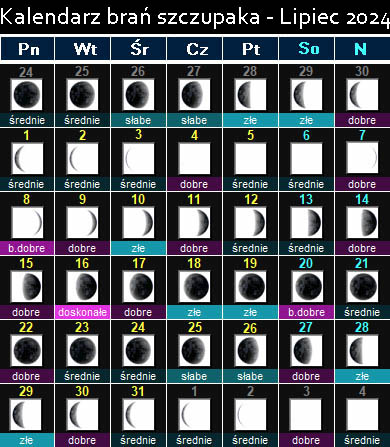Image resolution: width=390 pixels, height=447 pixels.
Task: Click the yellow date number 16
Action: coord(82,263)
